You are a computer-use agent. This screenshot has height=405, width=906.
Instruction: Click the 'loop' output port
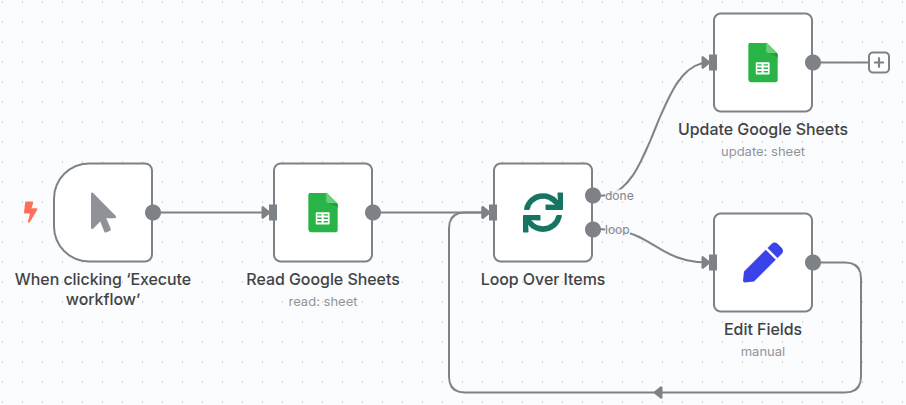coord(593,229)
